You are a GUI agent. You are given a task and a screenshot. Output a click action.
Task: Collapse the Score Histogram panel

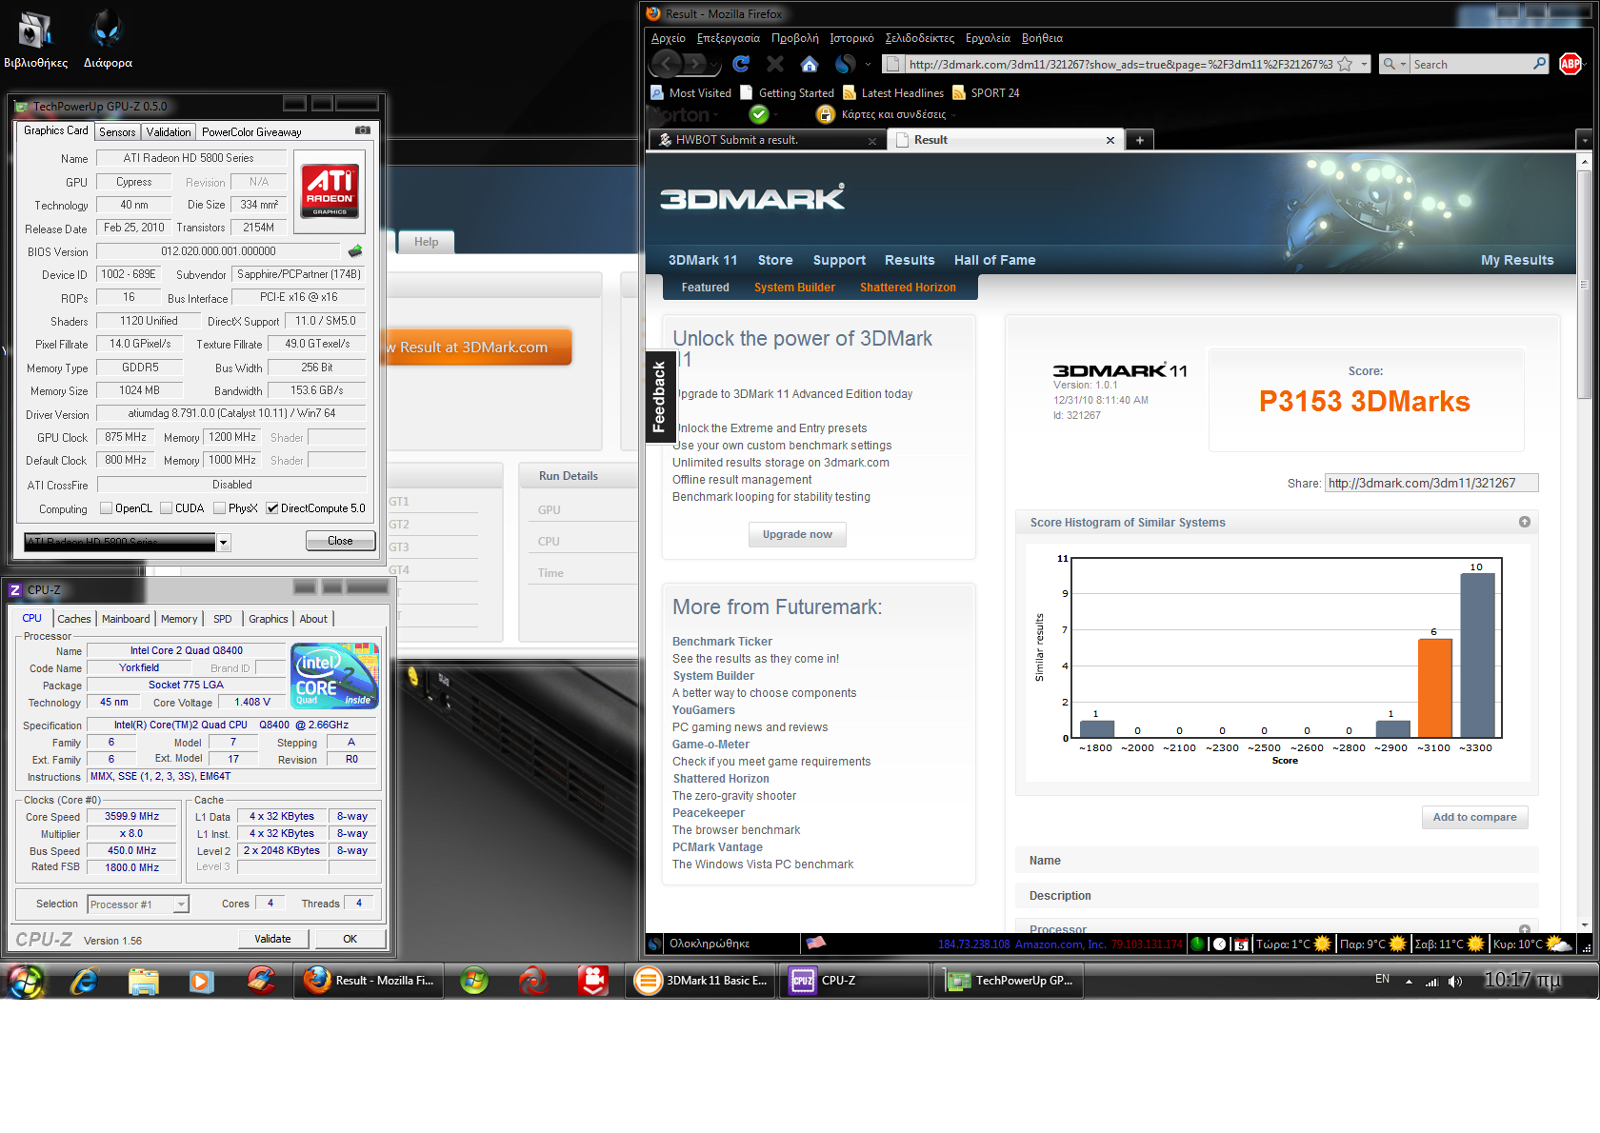[1524, 522]
